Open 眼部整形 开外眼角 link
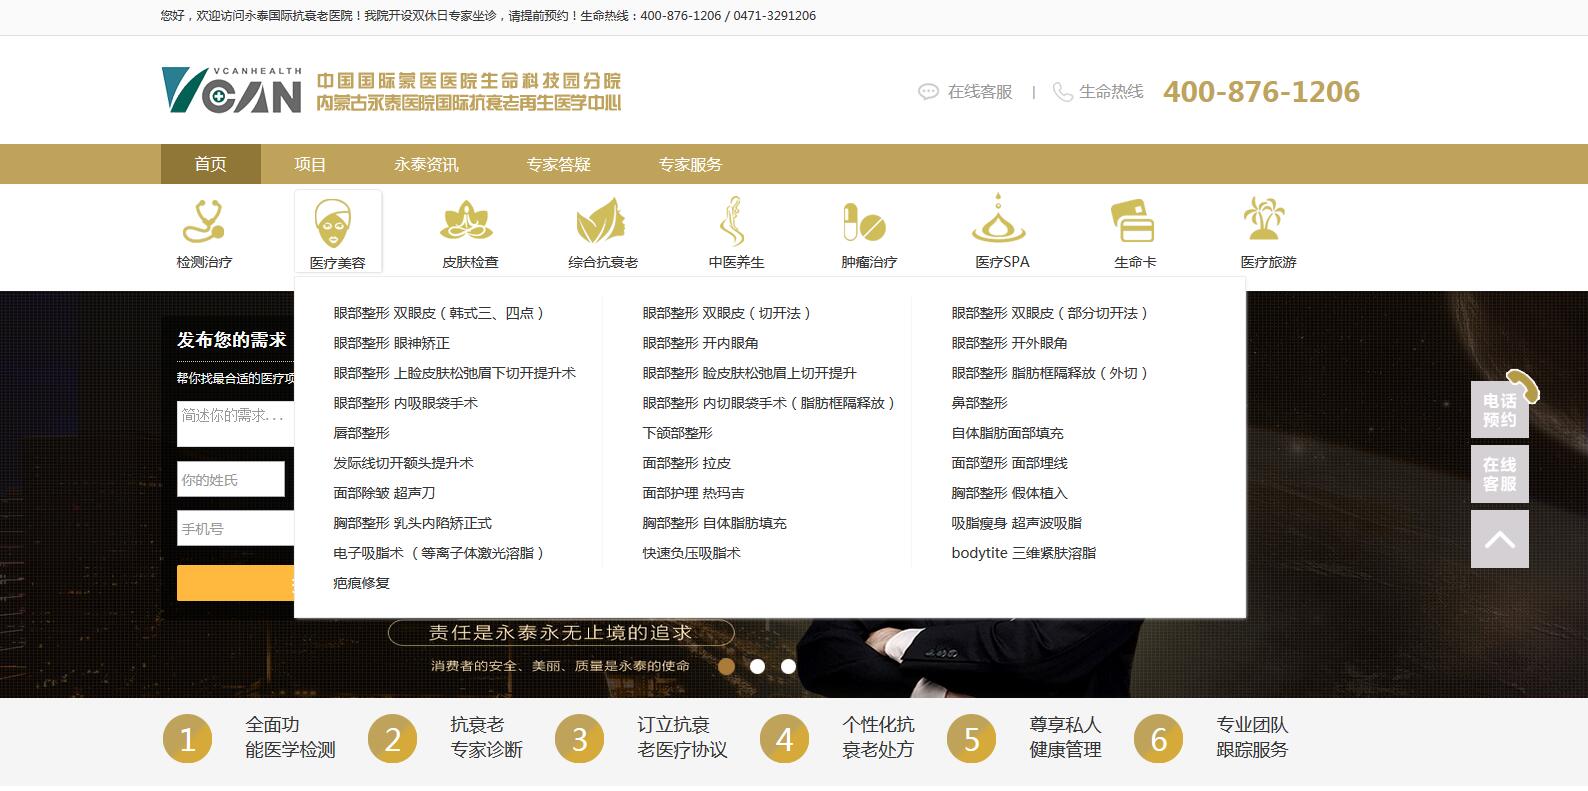This screenshot has height=791, width=1588. (x=1009, y=343)
